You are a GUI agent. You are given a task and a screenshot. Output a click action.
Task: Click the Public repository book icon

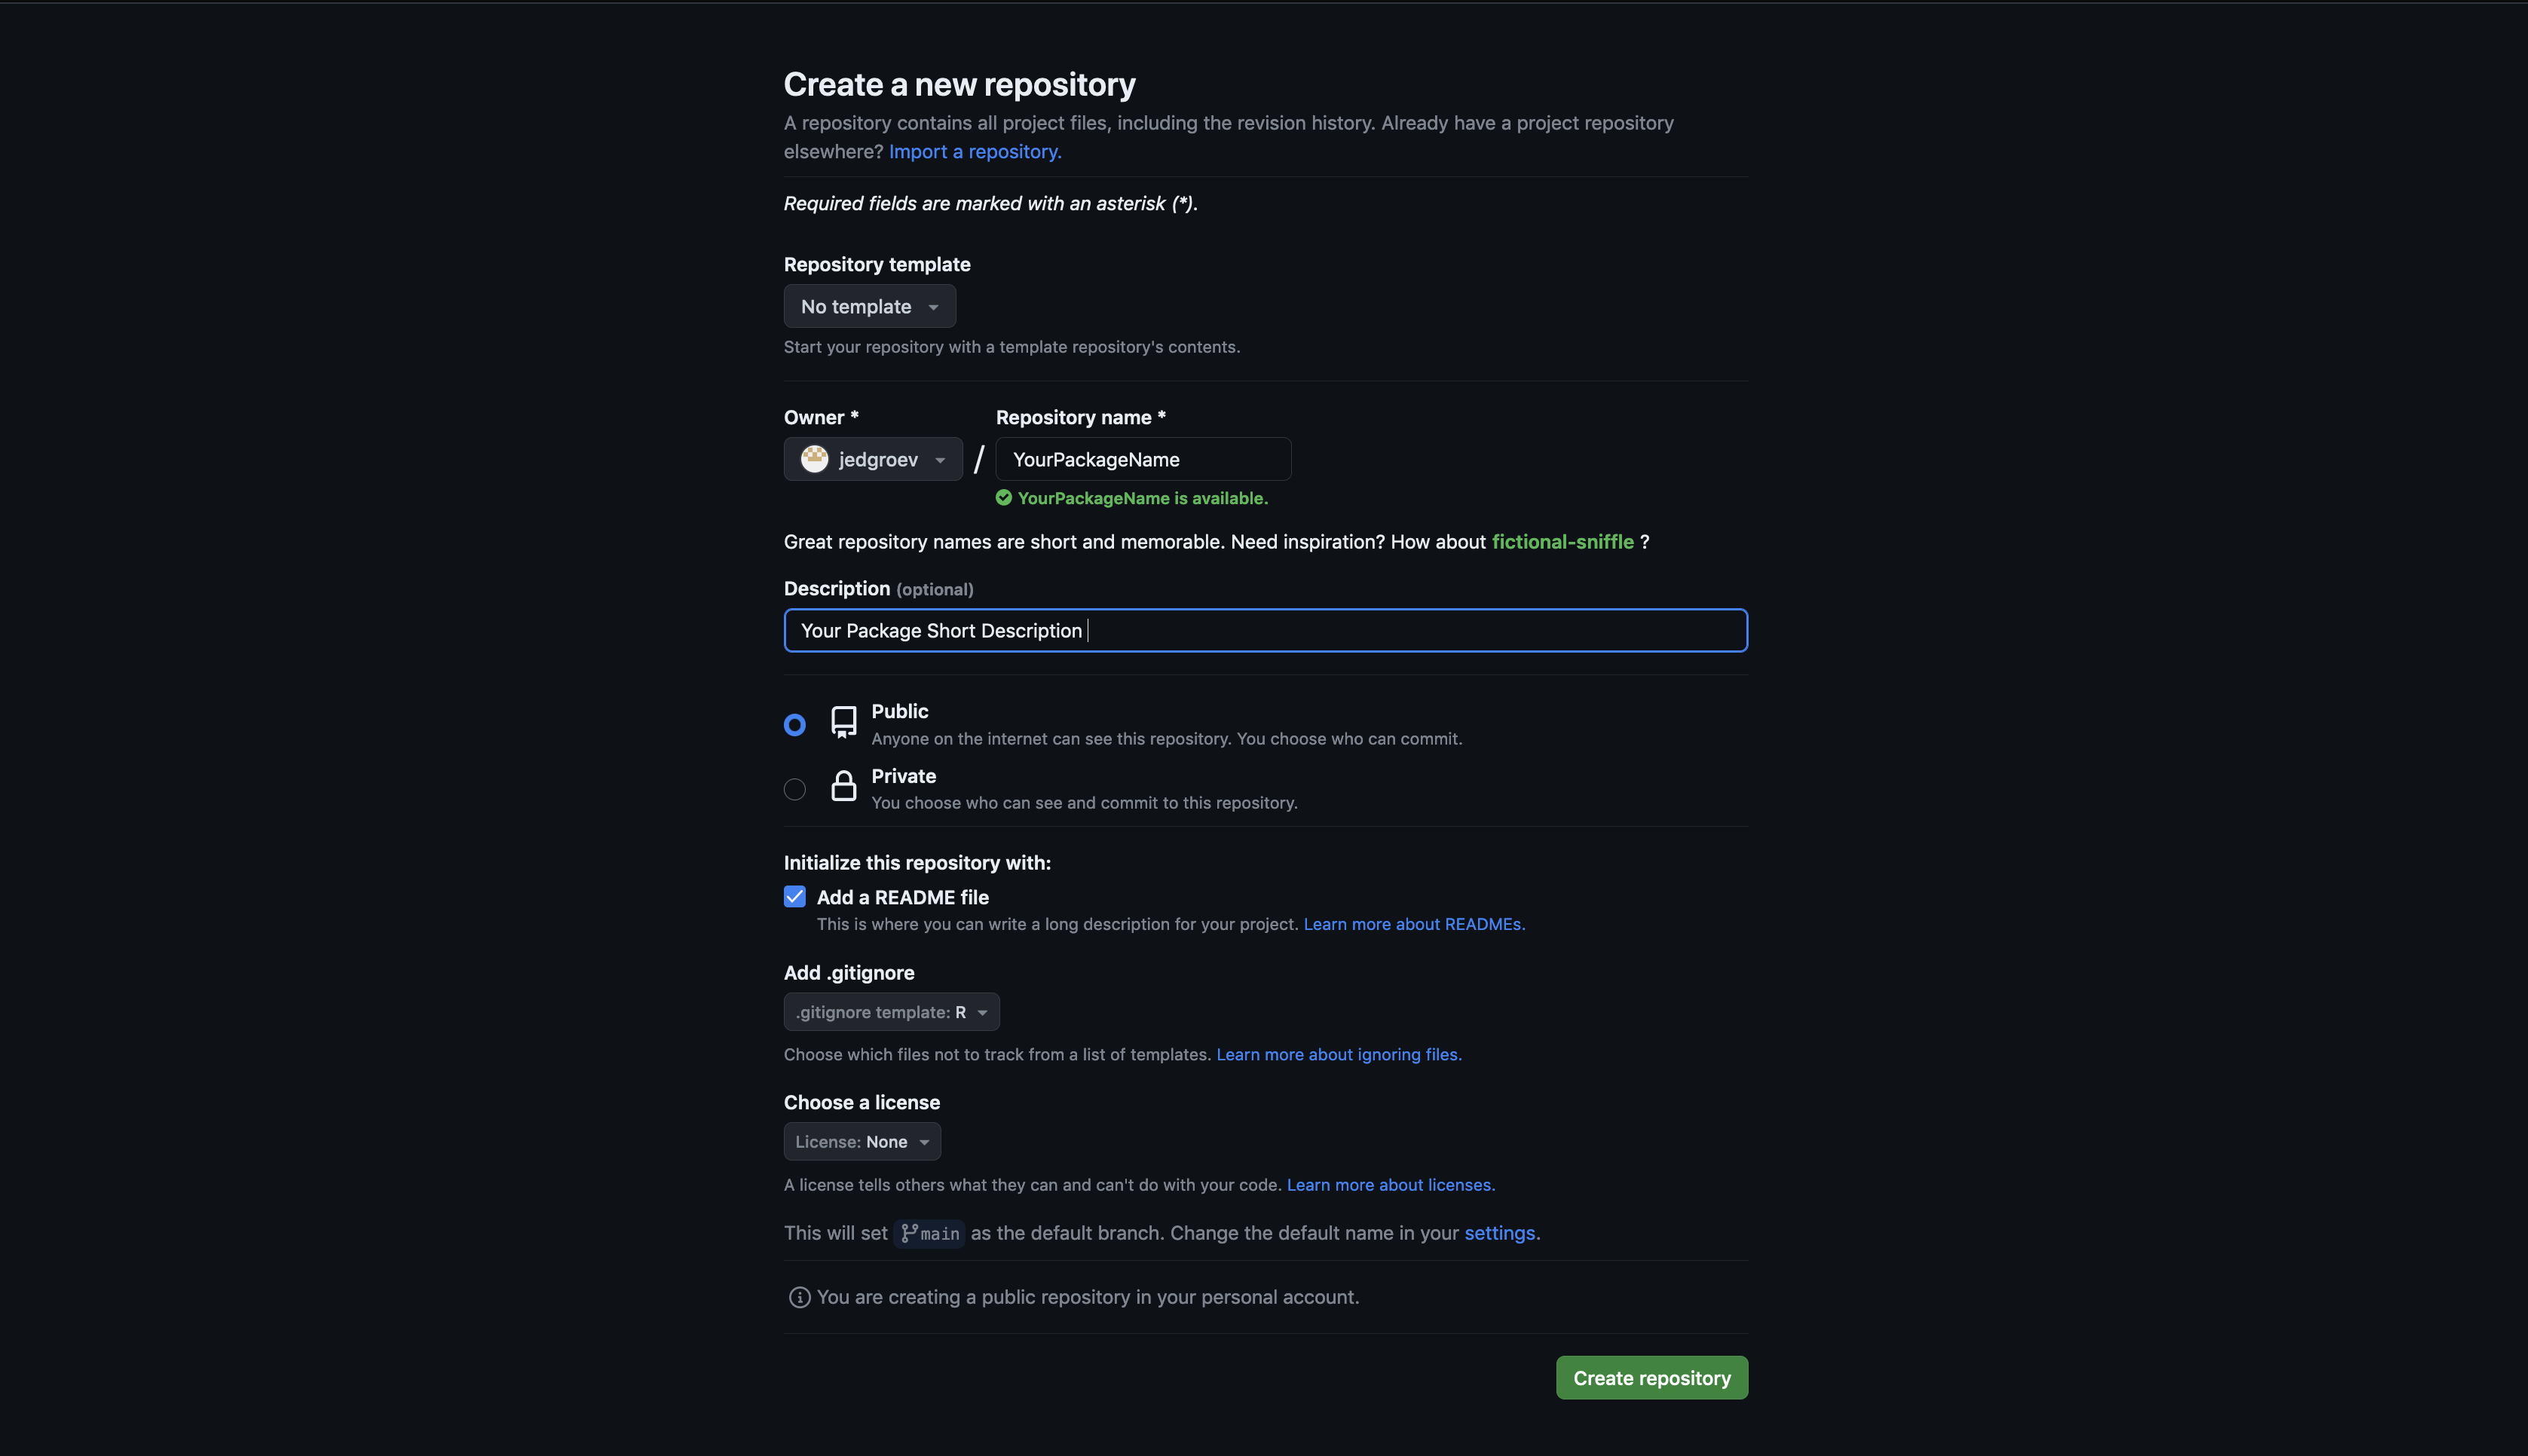[844, 722]
